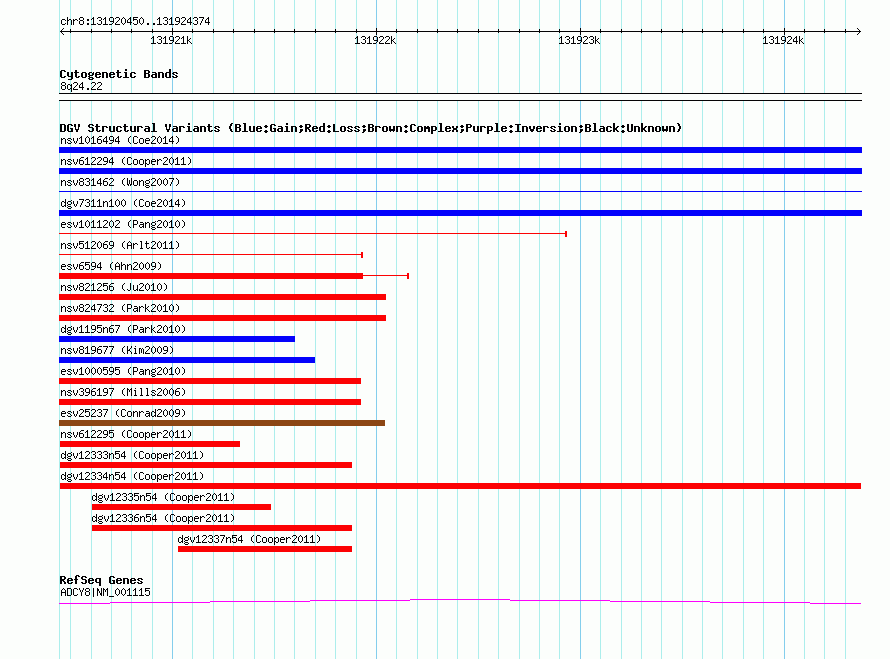Image resolution: width=890 pixels, height=659 pixels.
Task: Select the nsv612294 (Cooper2011) blue gain bar
Action: (460, 171)
